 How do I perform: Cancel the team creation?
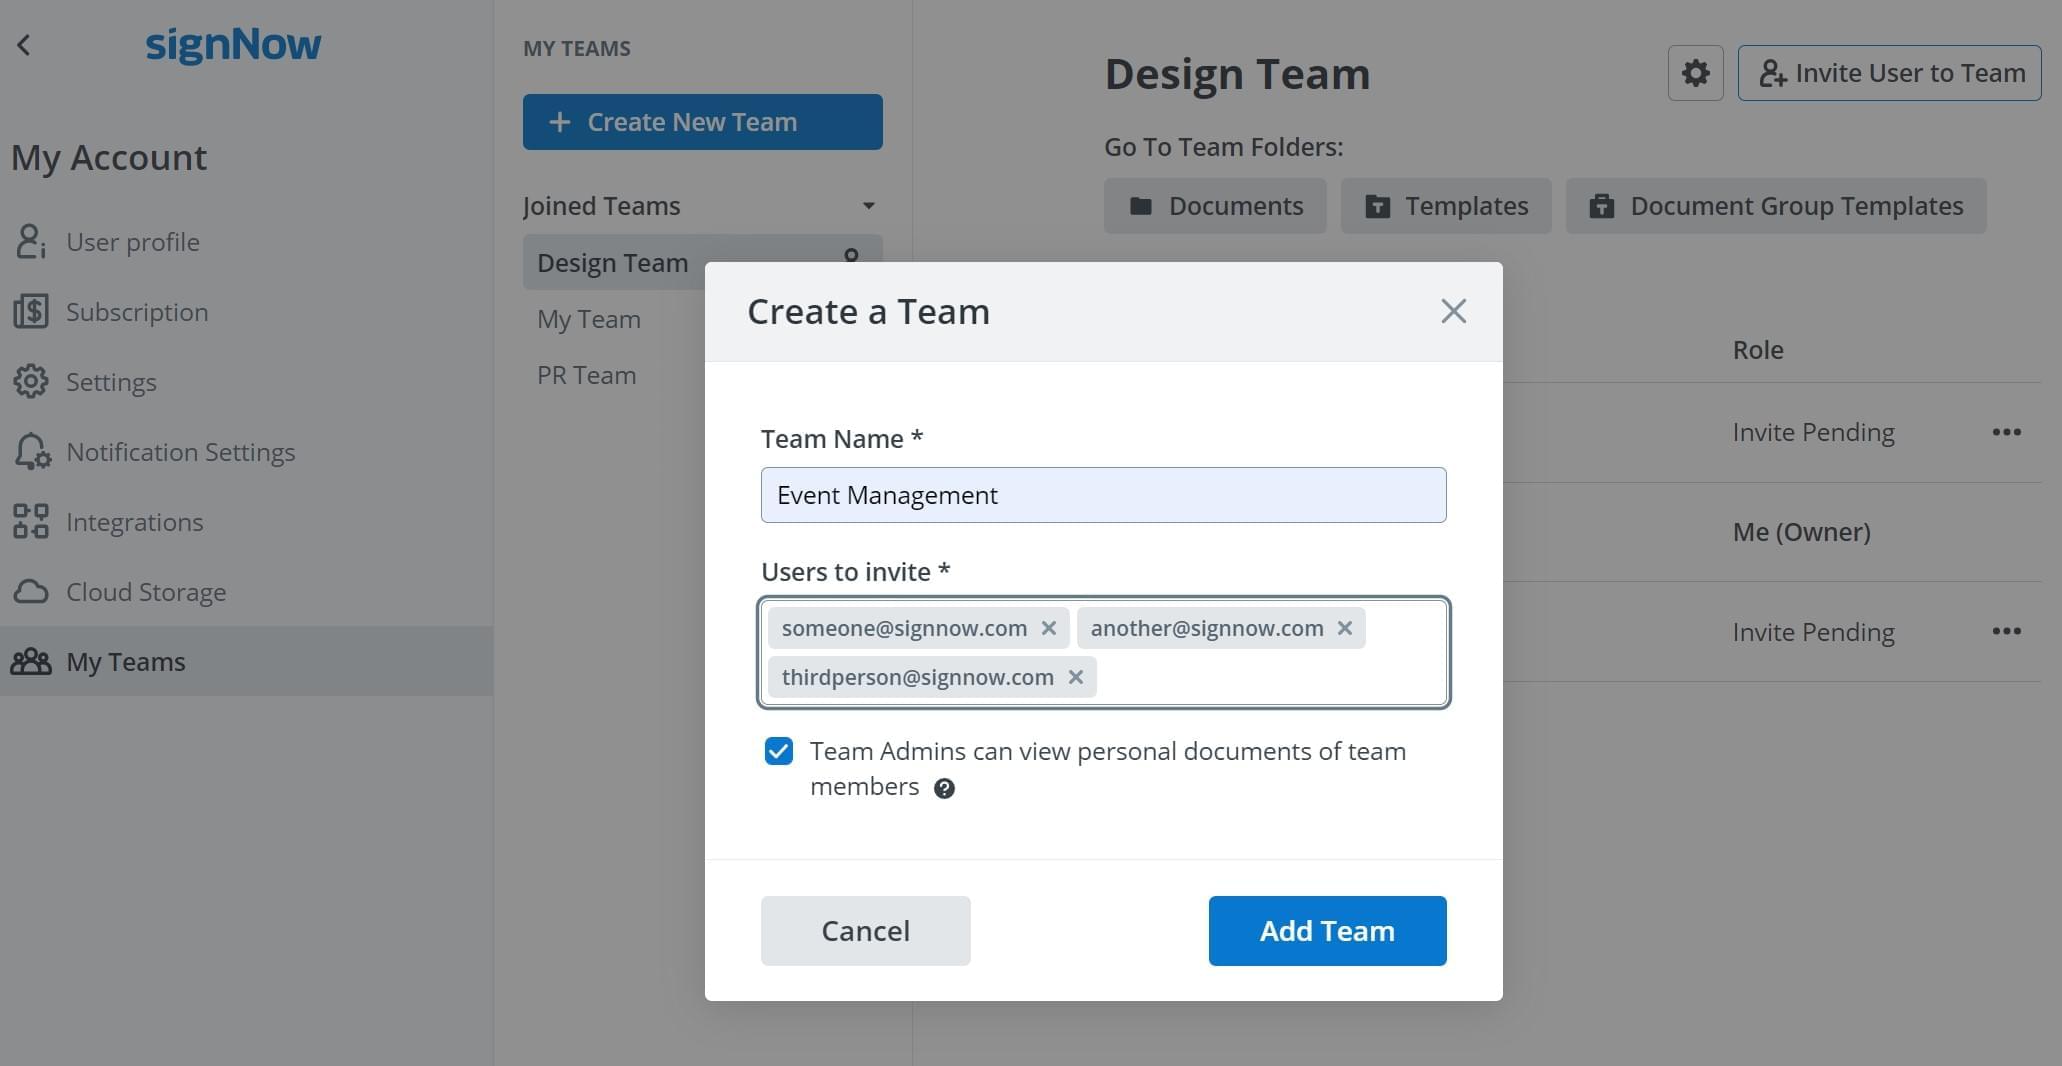pyautogui.click(x=865, y=931)
